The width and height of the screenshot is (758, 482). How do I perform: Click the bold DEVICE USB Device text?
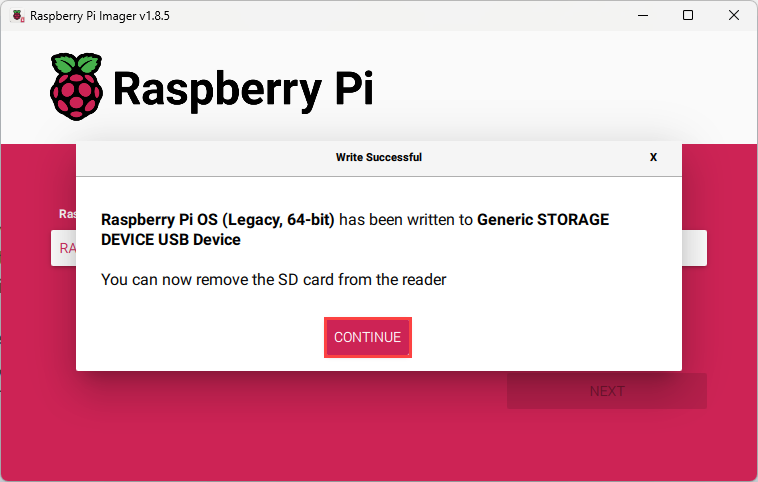171,240
